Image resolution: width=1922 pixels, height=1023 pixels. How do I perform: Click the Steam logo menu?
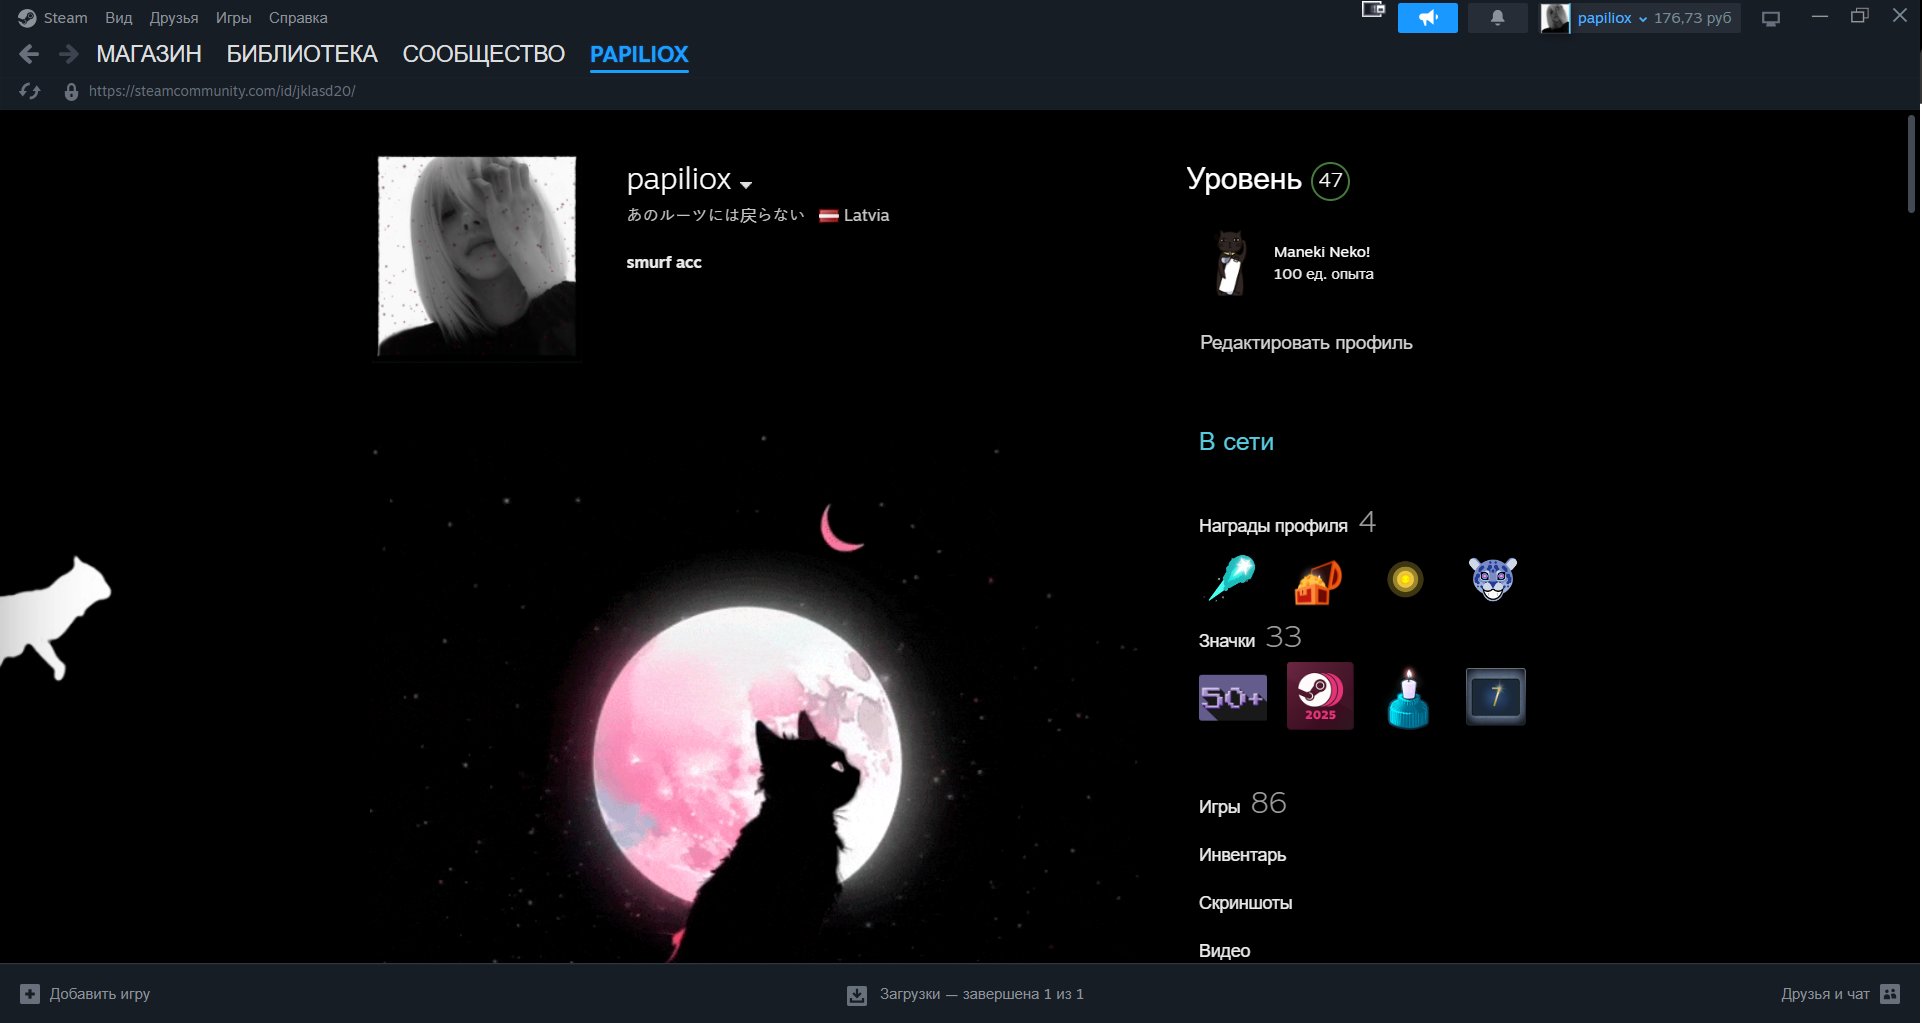coord(53,18)
